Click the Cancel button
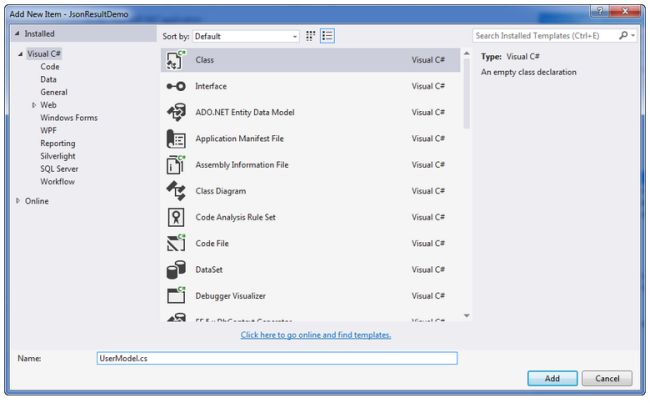Image resolution: width=650 pixels, height=403 pixels. click(x=607, y=378)
